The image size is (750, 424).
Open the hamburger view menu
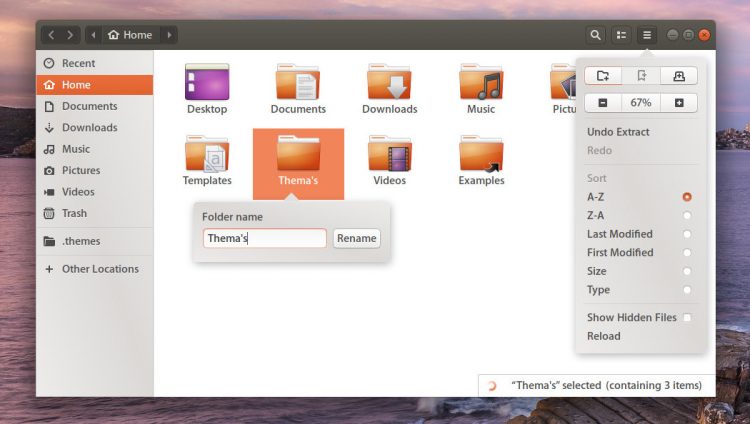[647, 35]
